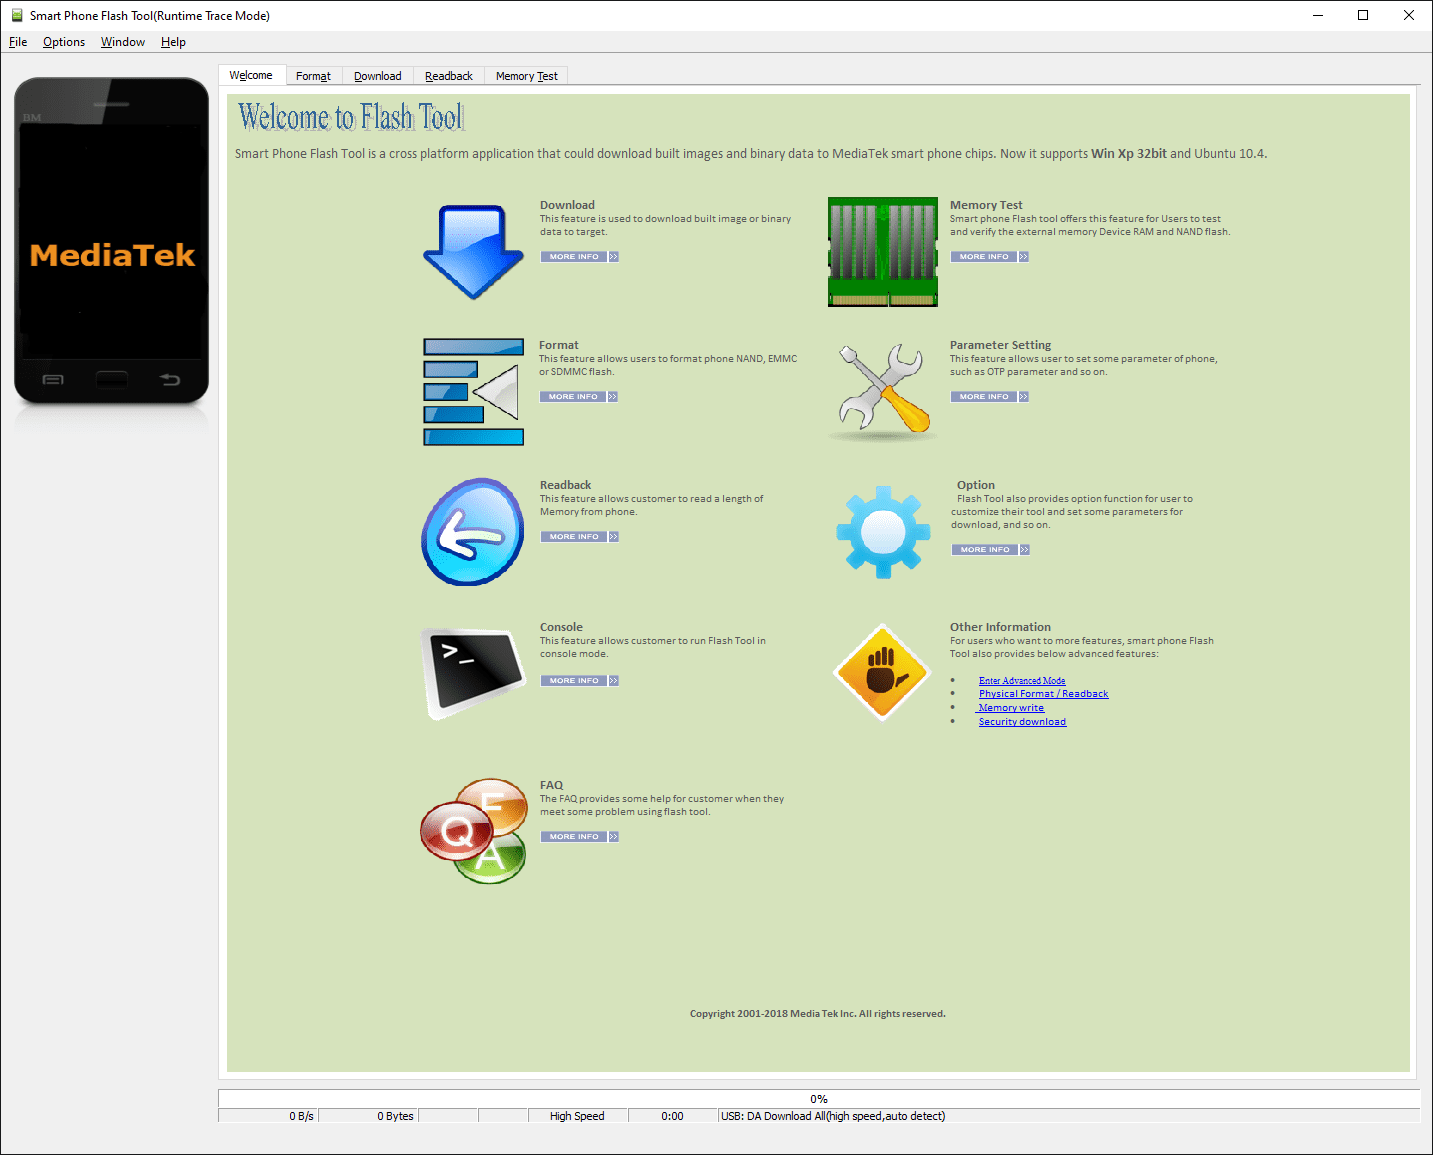Click the 0% progress bar
1433x1155 pixels.
tap(819, 1099)
